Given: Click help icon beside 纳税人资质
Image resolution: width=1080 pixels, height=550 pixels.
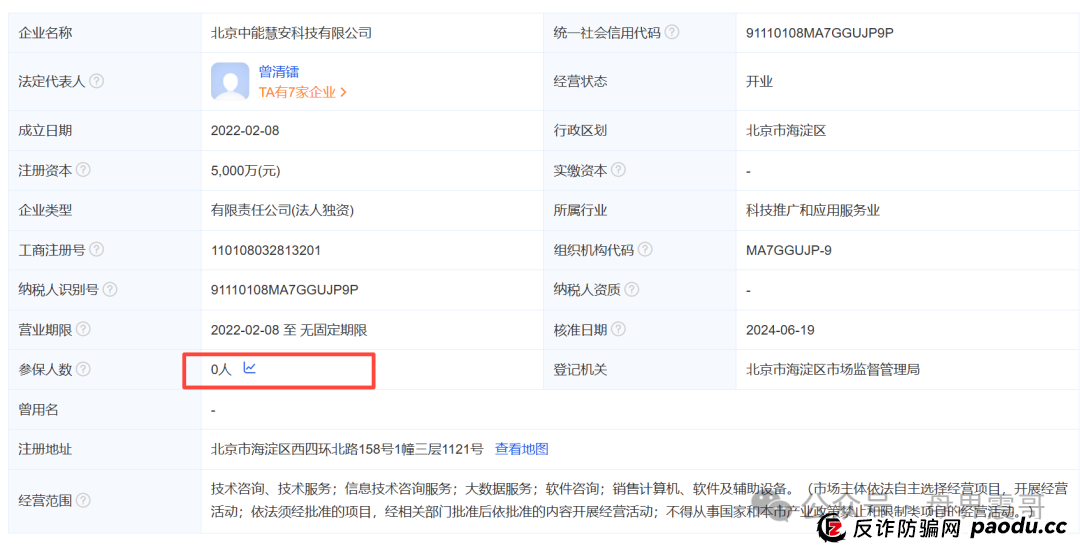Looking at the screenshot, I should point(632,290).
